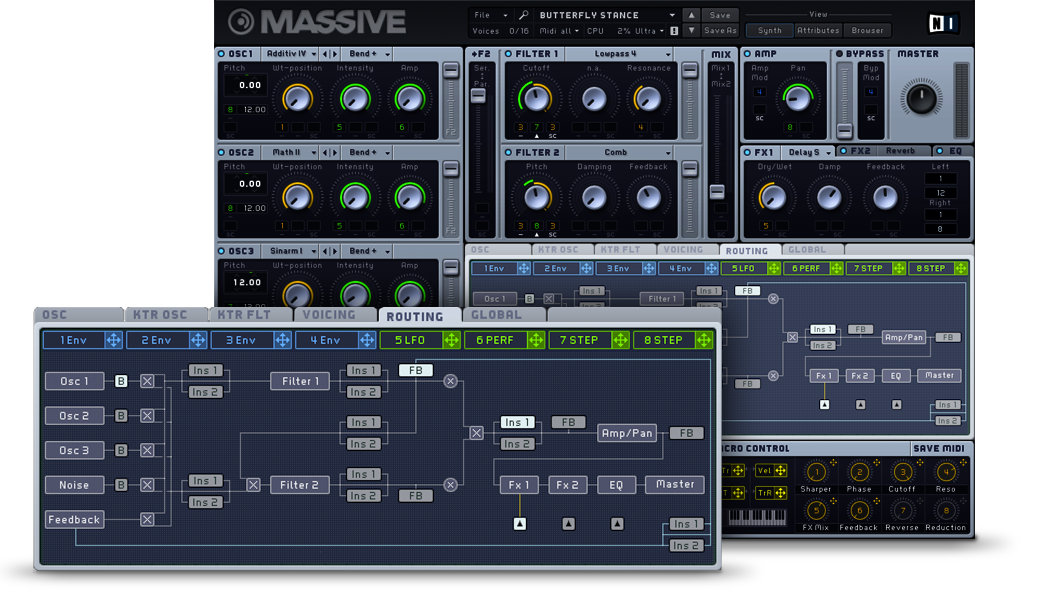Click the X box on Feedback routing row
This screenshot has height=600, width=1040.
click(147, 519)
